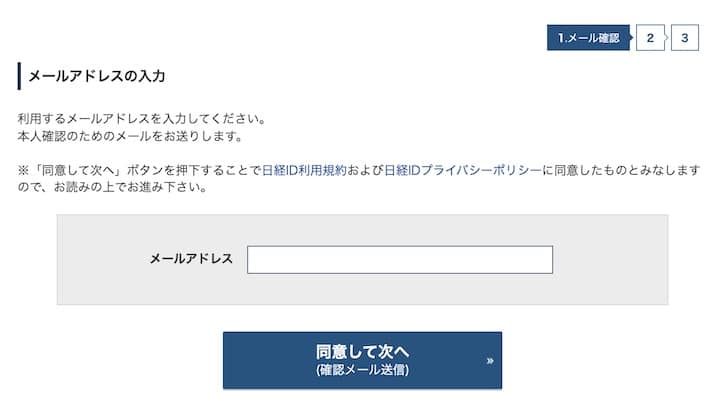Focus the メールアドレス input field
Screen dimensions: 720x411
click(400, 260)
